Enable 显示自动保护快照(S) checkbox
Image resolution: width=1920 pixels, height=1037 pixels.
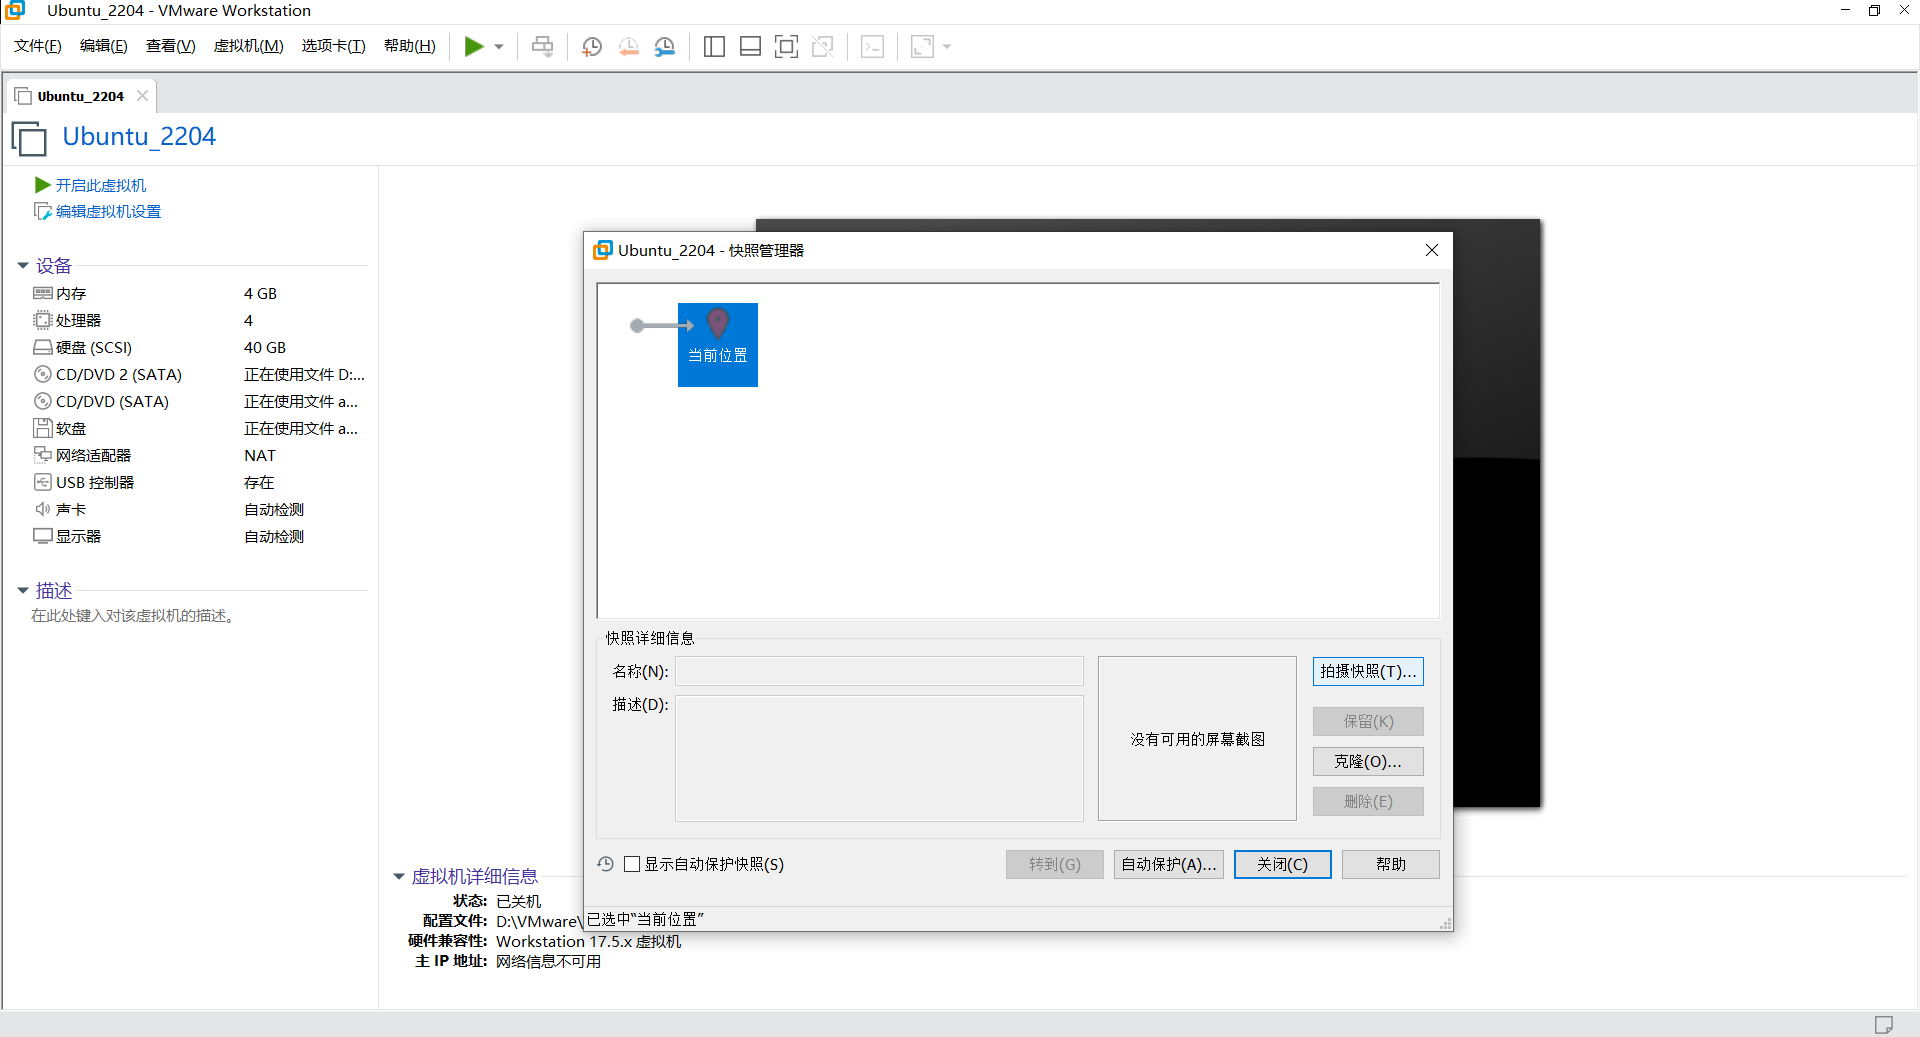(x=632, y=864)
